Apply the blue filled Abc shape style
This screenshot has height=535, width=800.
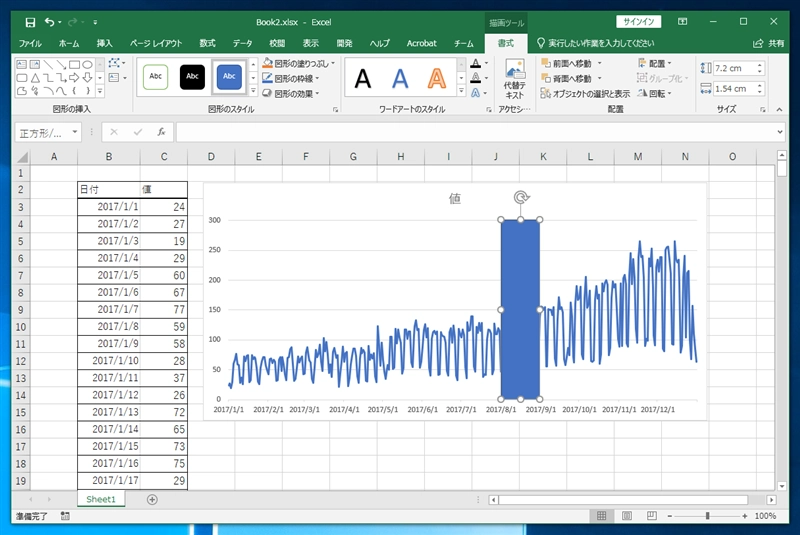tap(229, 77)
